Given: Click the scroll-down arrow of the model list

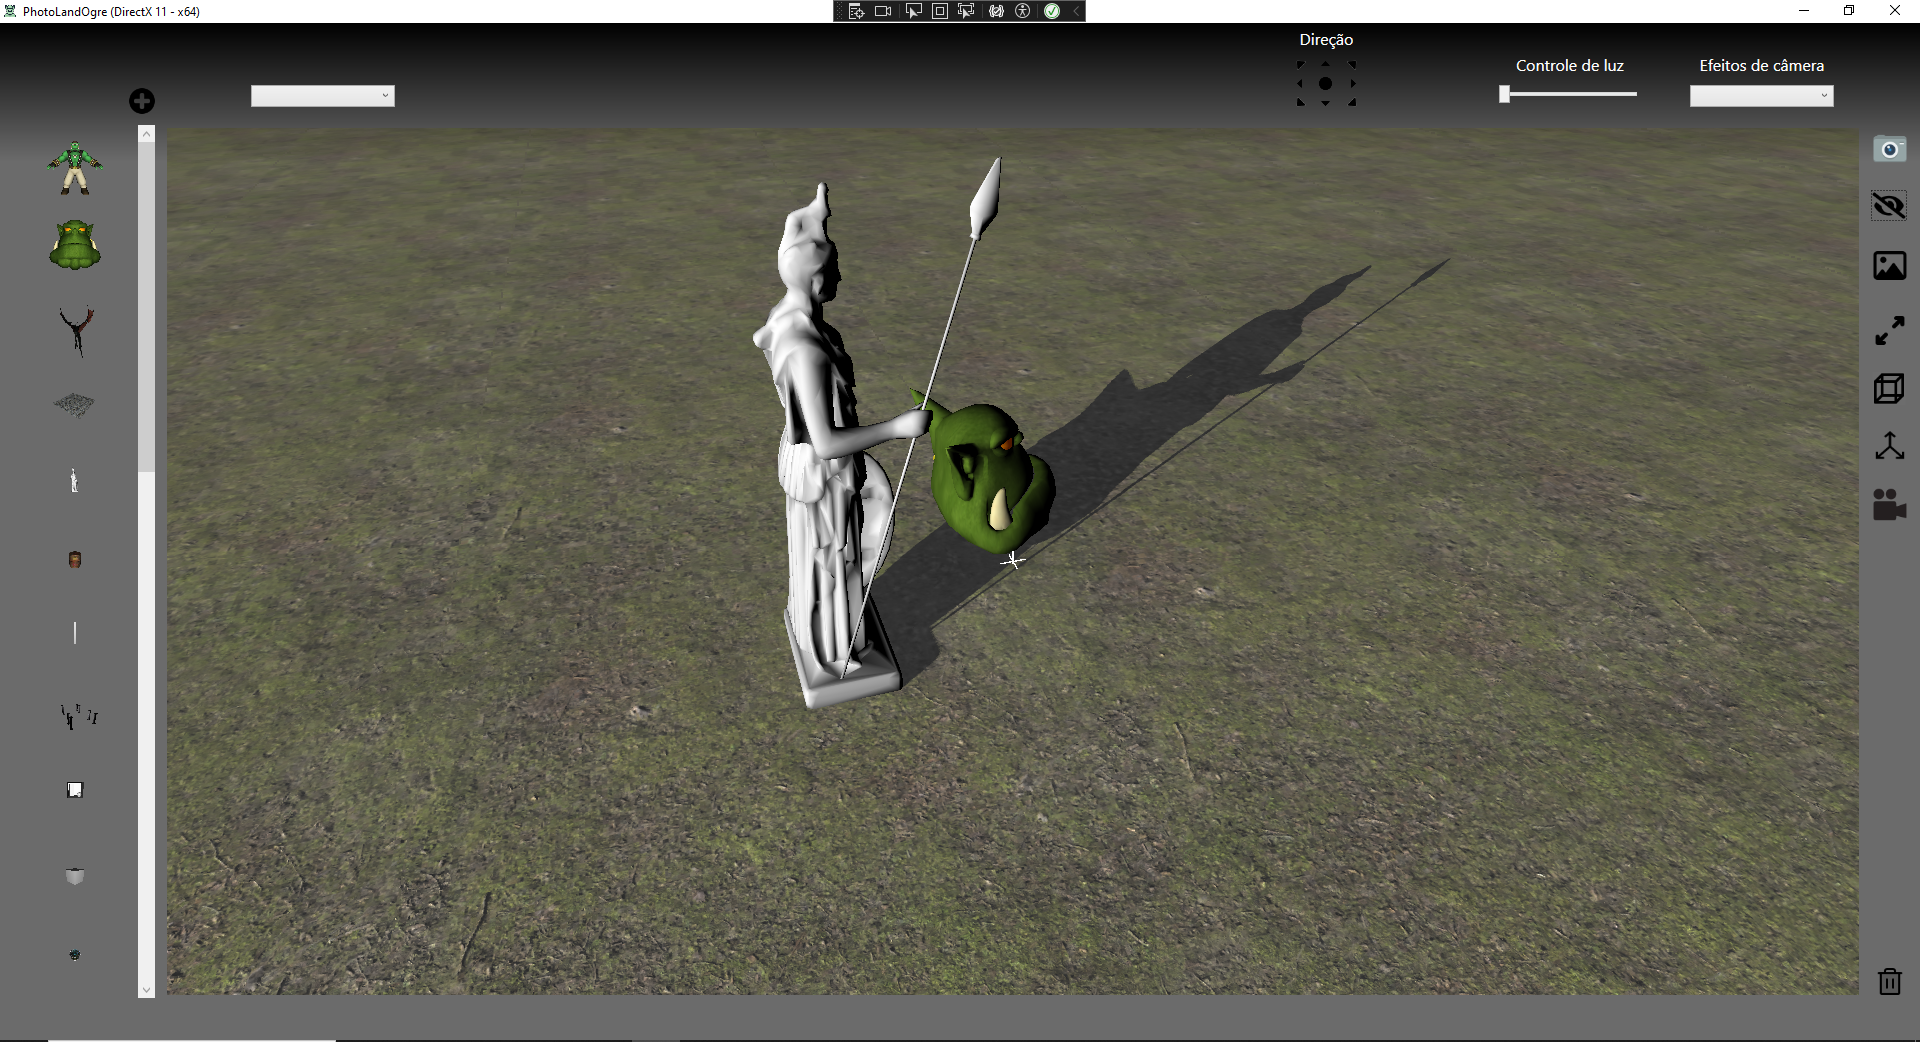Looking at the screenshot, I should 147,990.
